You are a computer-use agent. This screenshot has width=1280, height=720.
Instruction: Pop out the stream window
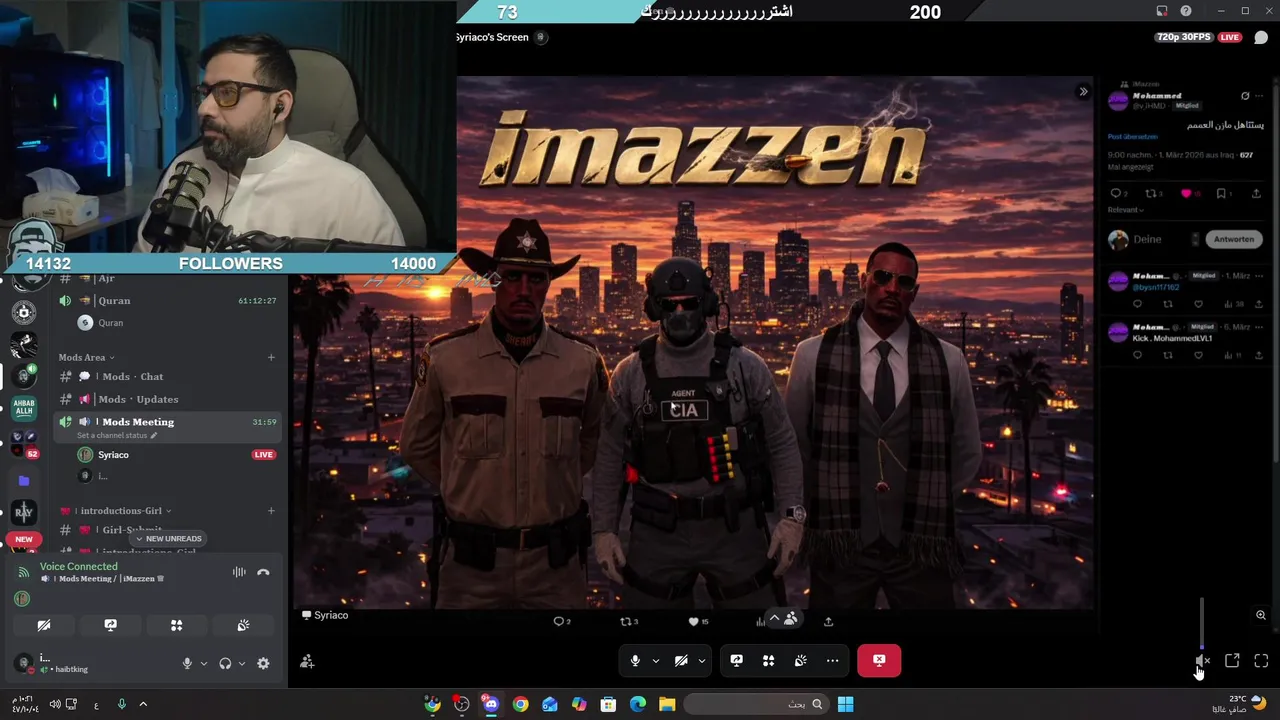pos(1232,660)
